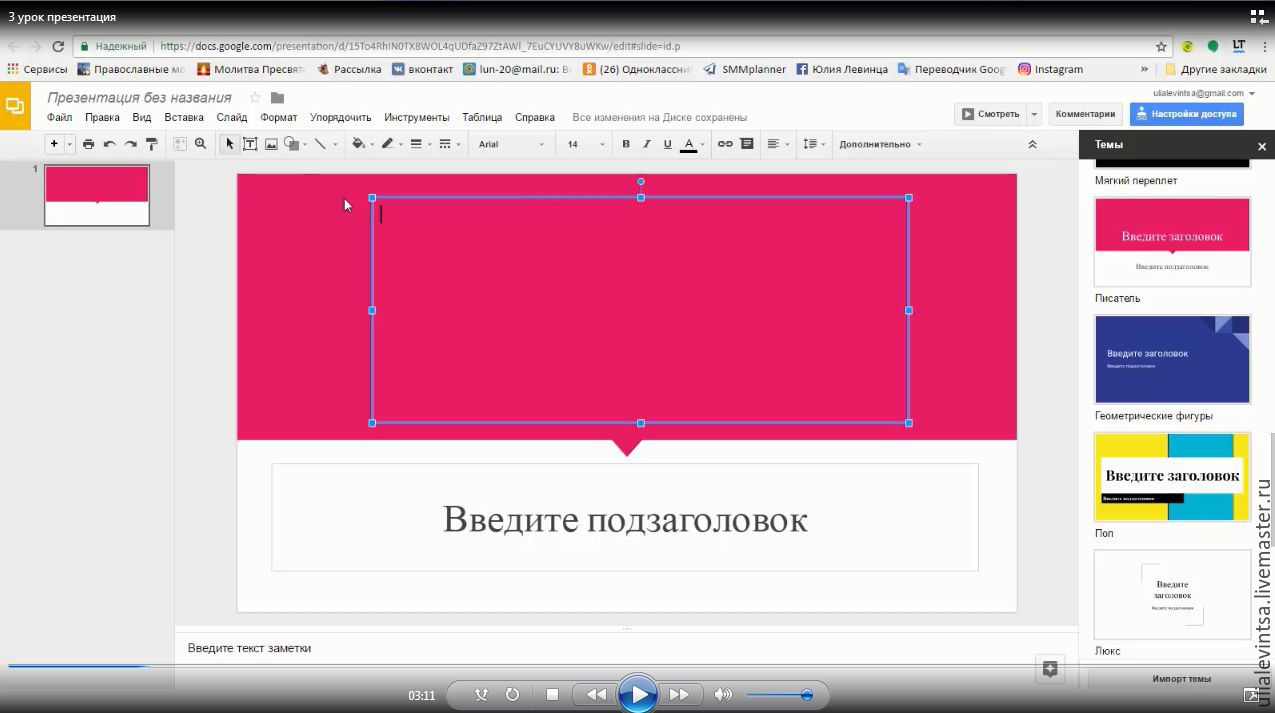
Task: Undo the last action in Slides toolbar
Action: pos(109,144)
